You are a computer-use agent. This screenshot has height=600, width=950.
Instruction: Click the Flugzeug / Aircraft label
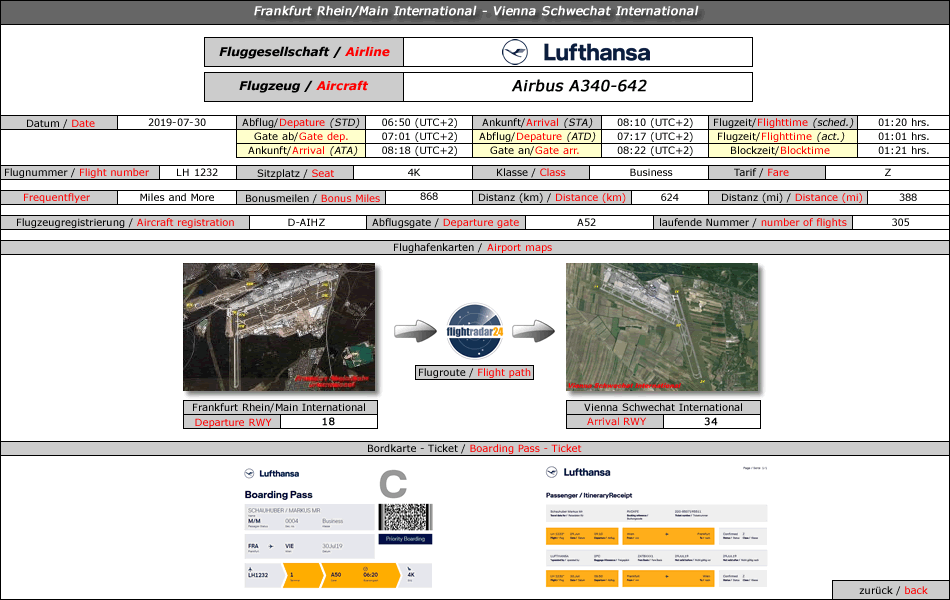click(x=304, y=86)
